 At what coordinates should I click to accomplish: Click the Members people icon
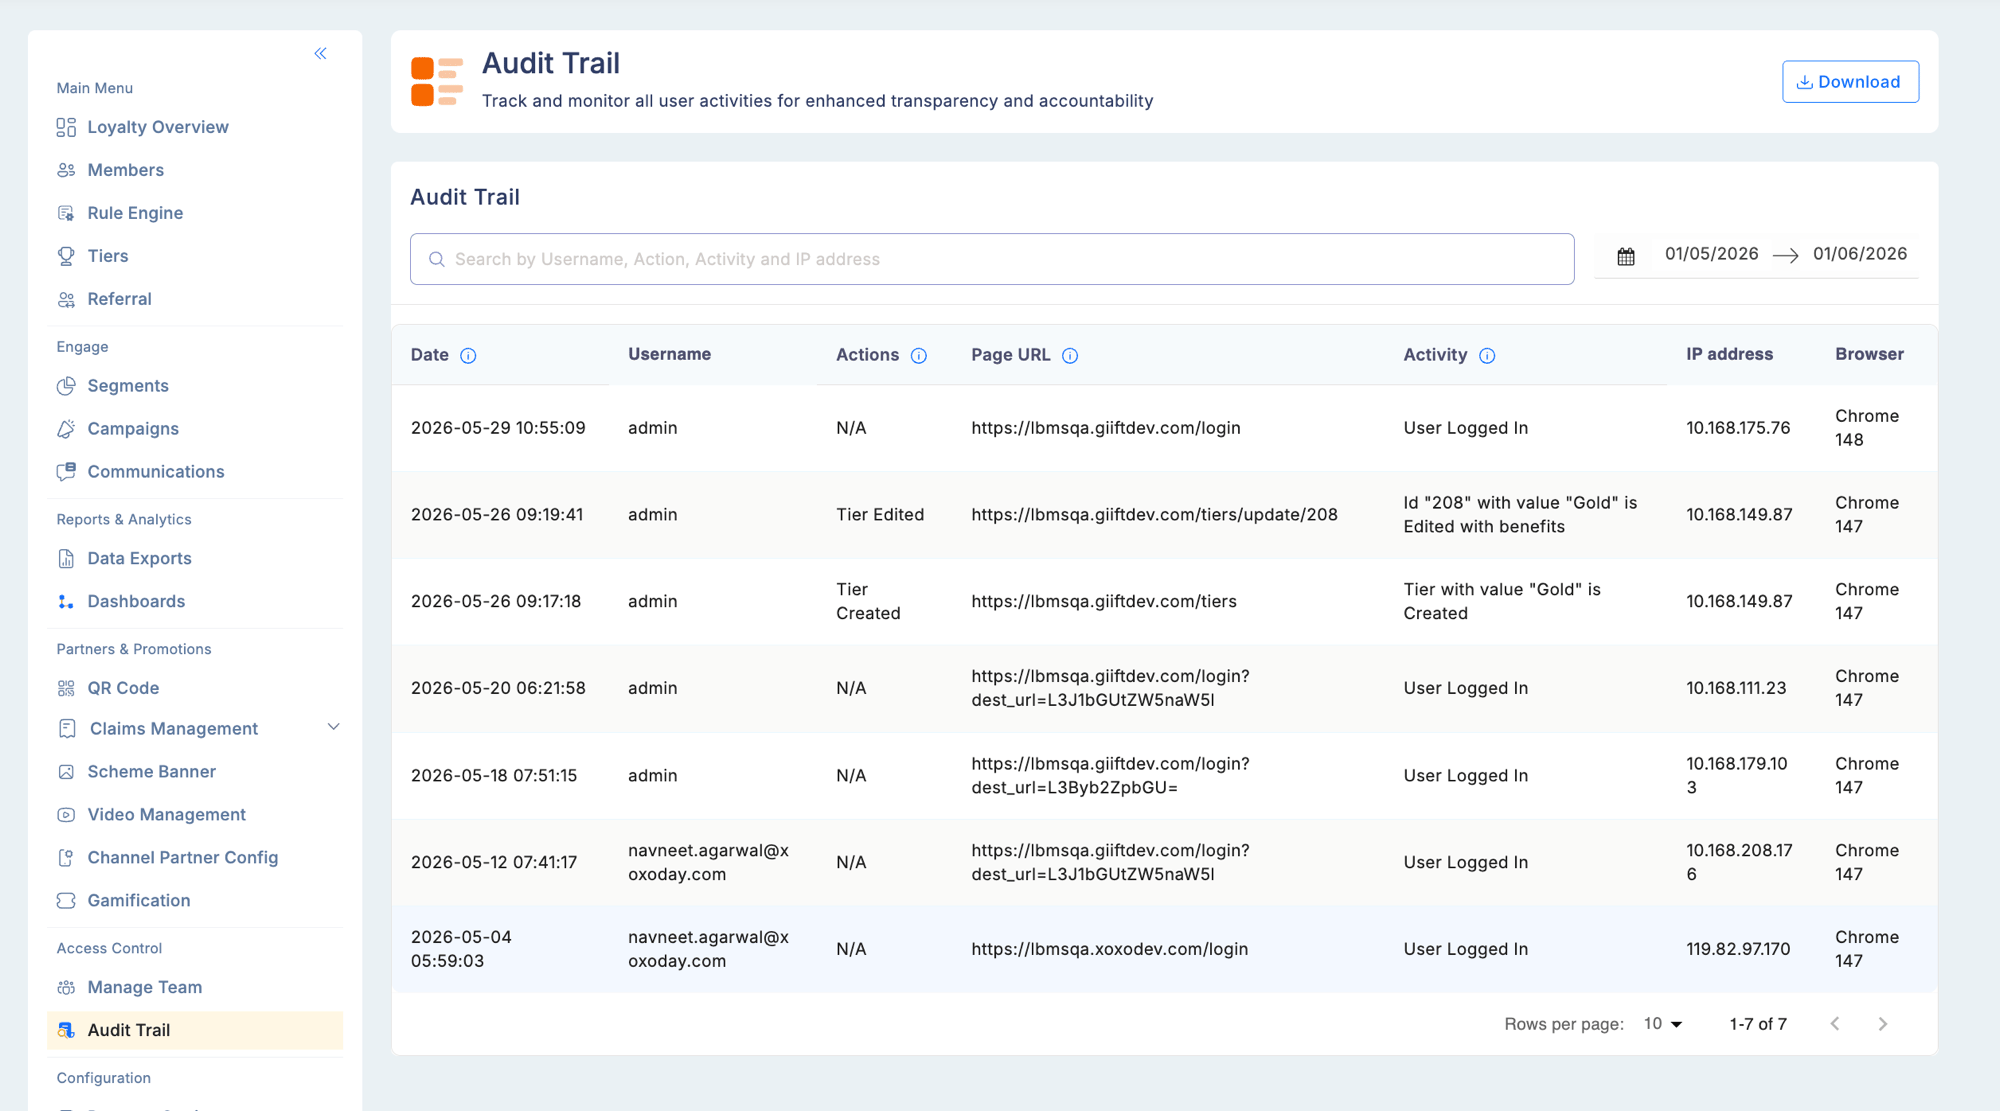(x=66, y=170)
